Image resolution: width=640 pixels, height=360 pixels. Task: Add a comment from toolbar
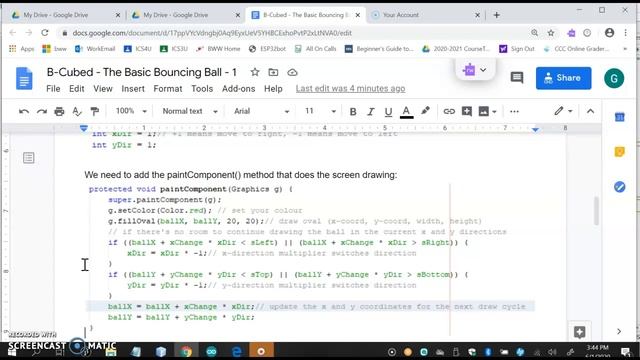tap(467, 111)
